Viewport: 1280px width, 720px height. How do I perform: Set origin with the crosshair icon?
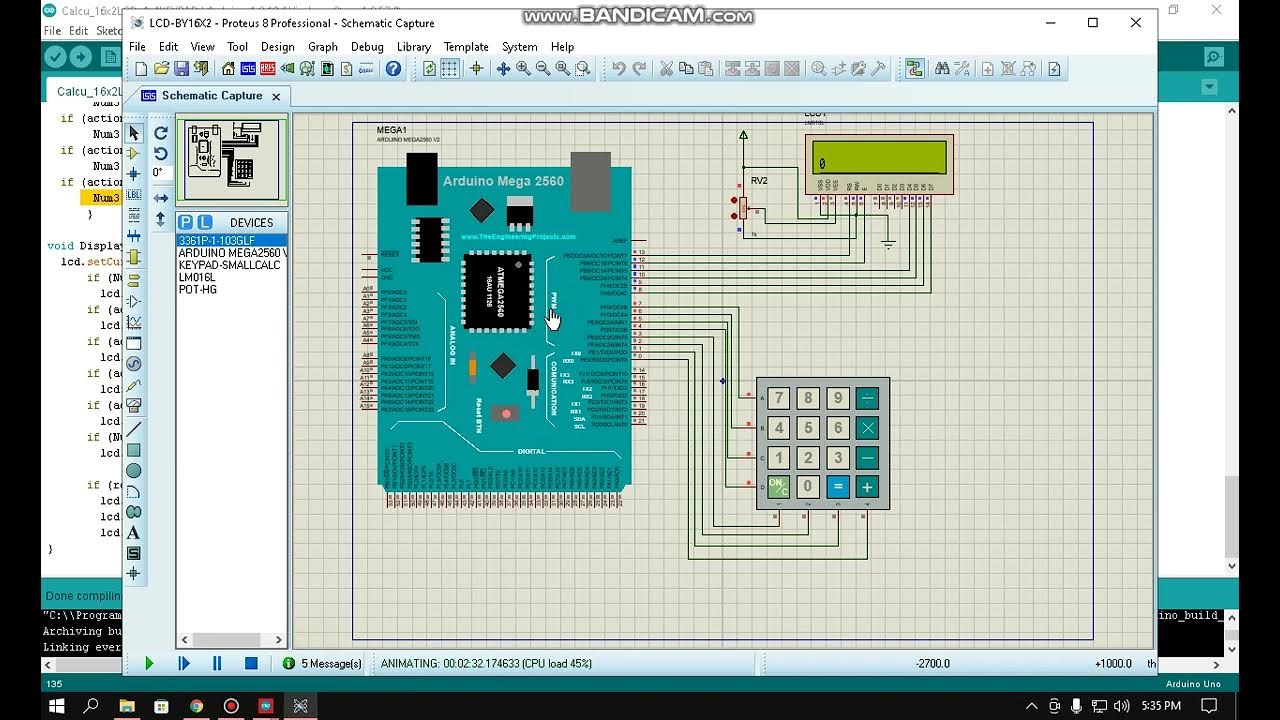click(x=476, y=69)
